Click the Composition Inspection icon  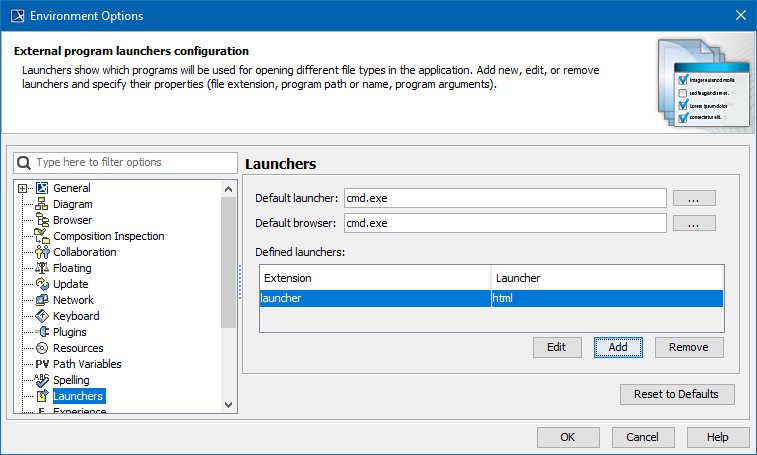click(x=42, y=236)
